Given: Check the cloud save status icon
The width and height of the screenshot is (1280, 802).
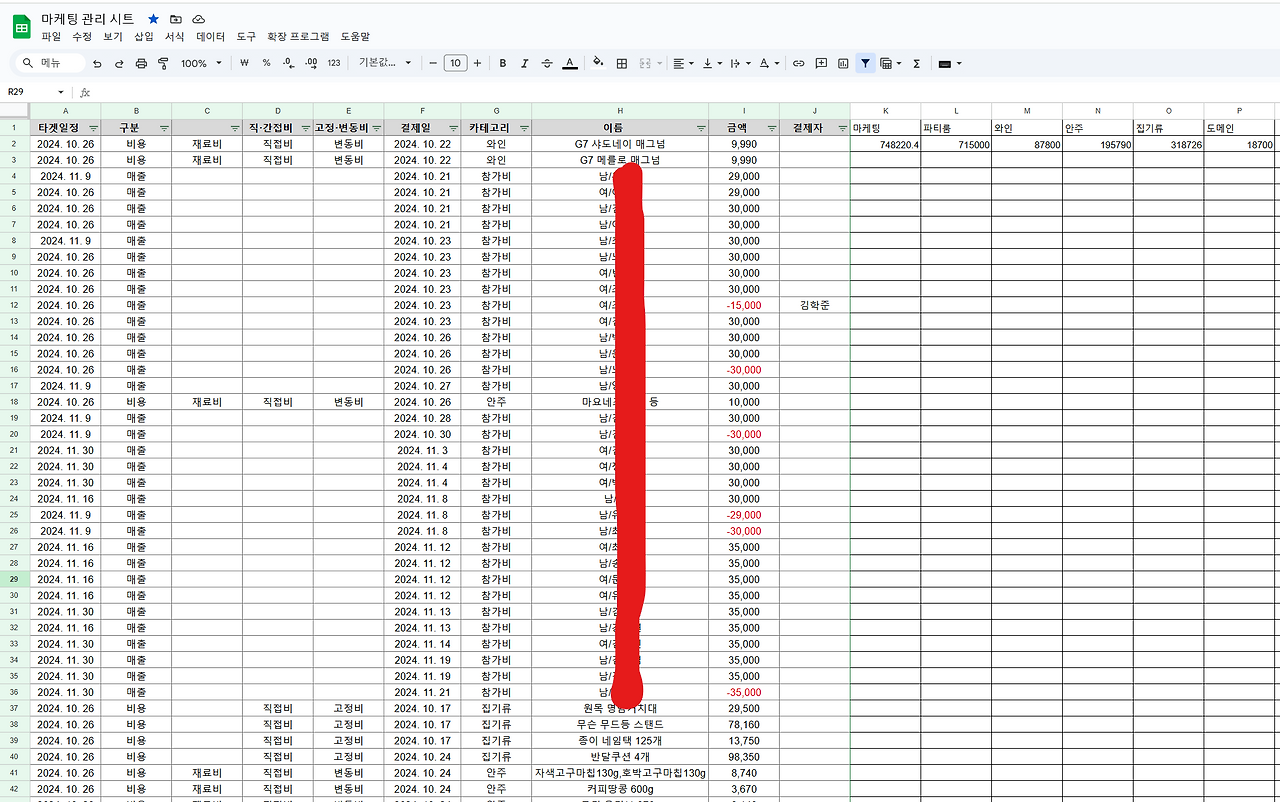Looking at the screenshot, I should tap(198, 19).
